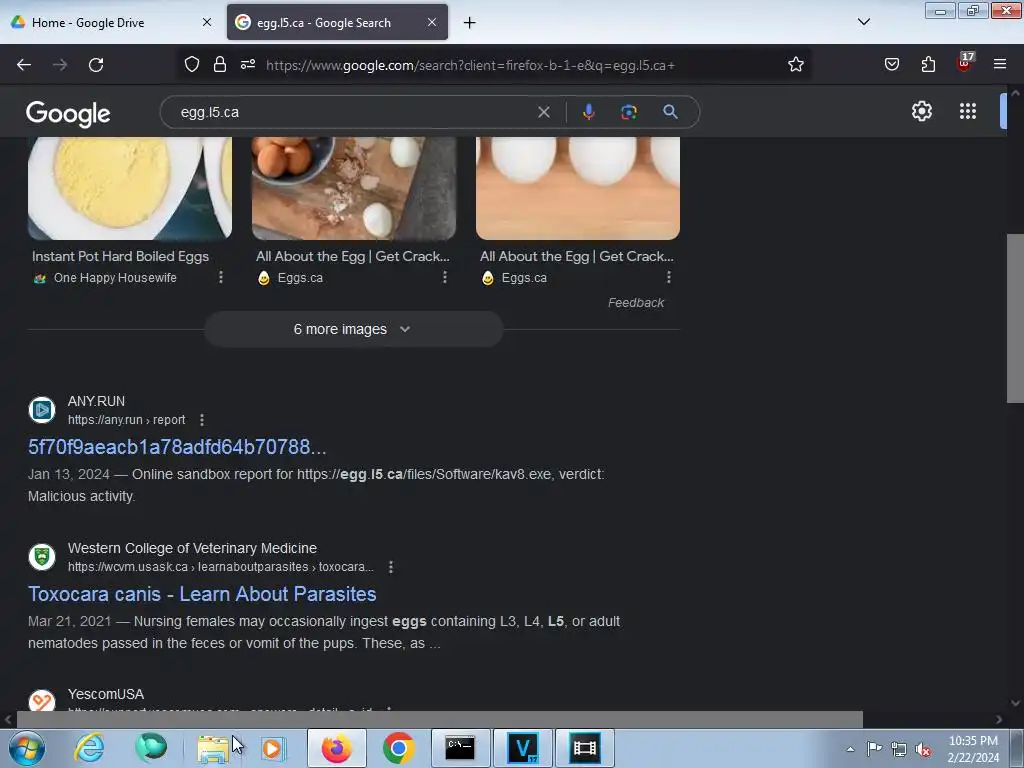Switch to Chrome on the taskbar
The width and height of the screenshot is (1024, 768).
[398, 748]
